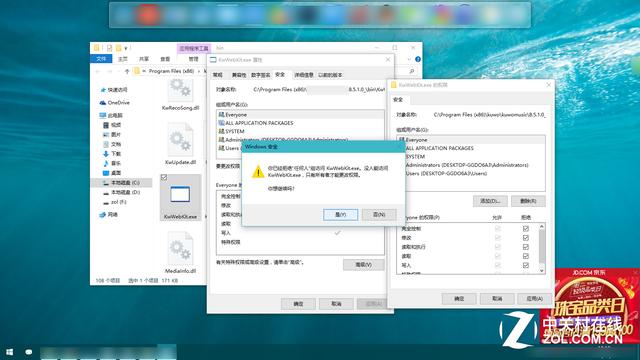Image resolution: width=640 pixels, height=360 pixels.
Task: Select Administrators row in permissions window
Action: [471, 165]
